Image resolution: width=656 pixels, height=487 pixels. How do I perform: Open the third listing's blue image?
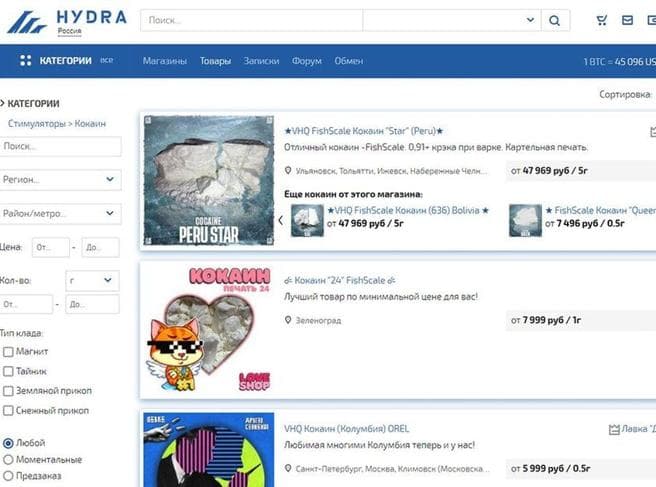tap(208, 450)
